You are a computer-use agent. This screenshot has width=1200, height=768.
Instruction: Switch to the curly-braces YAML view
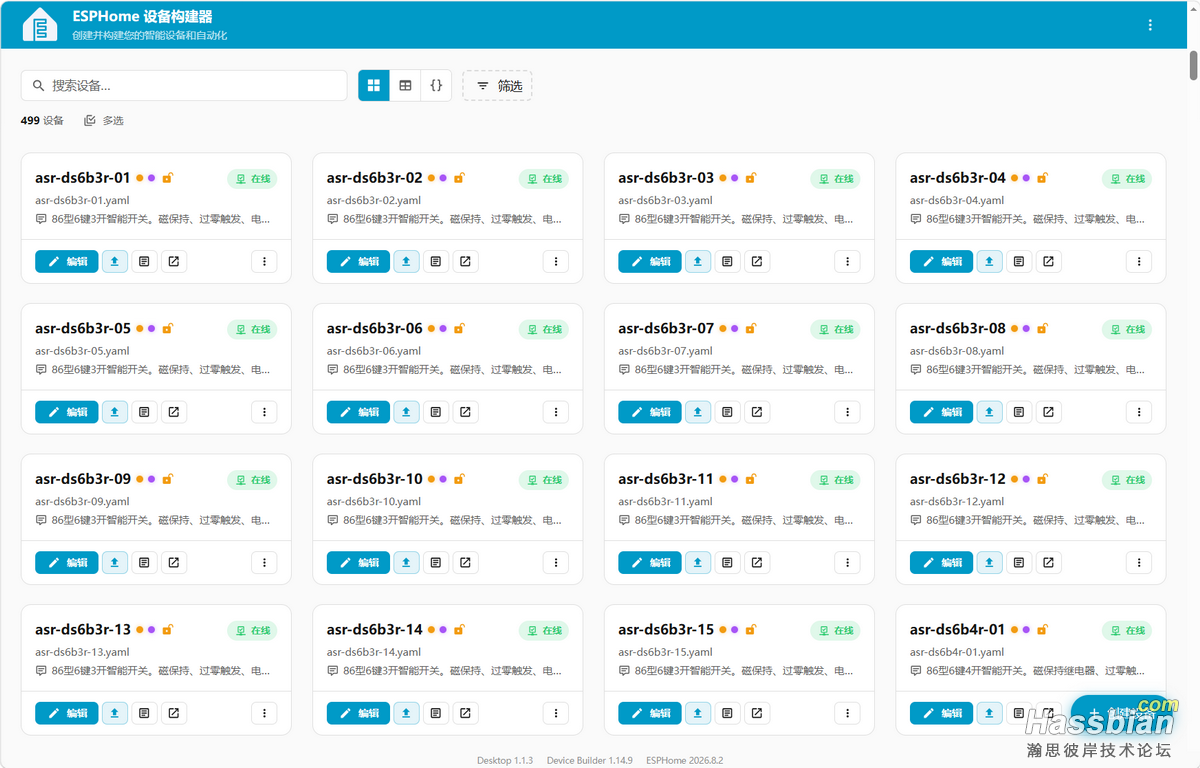point(436,86)
